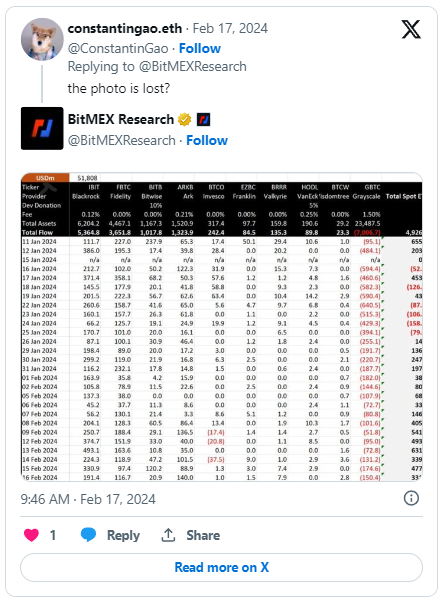Click the Feb 17, 2024 header date
446x604 pixels.
230,29
